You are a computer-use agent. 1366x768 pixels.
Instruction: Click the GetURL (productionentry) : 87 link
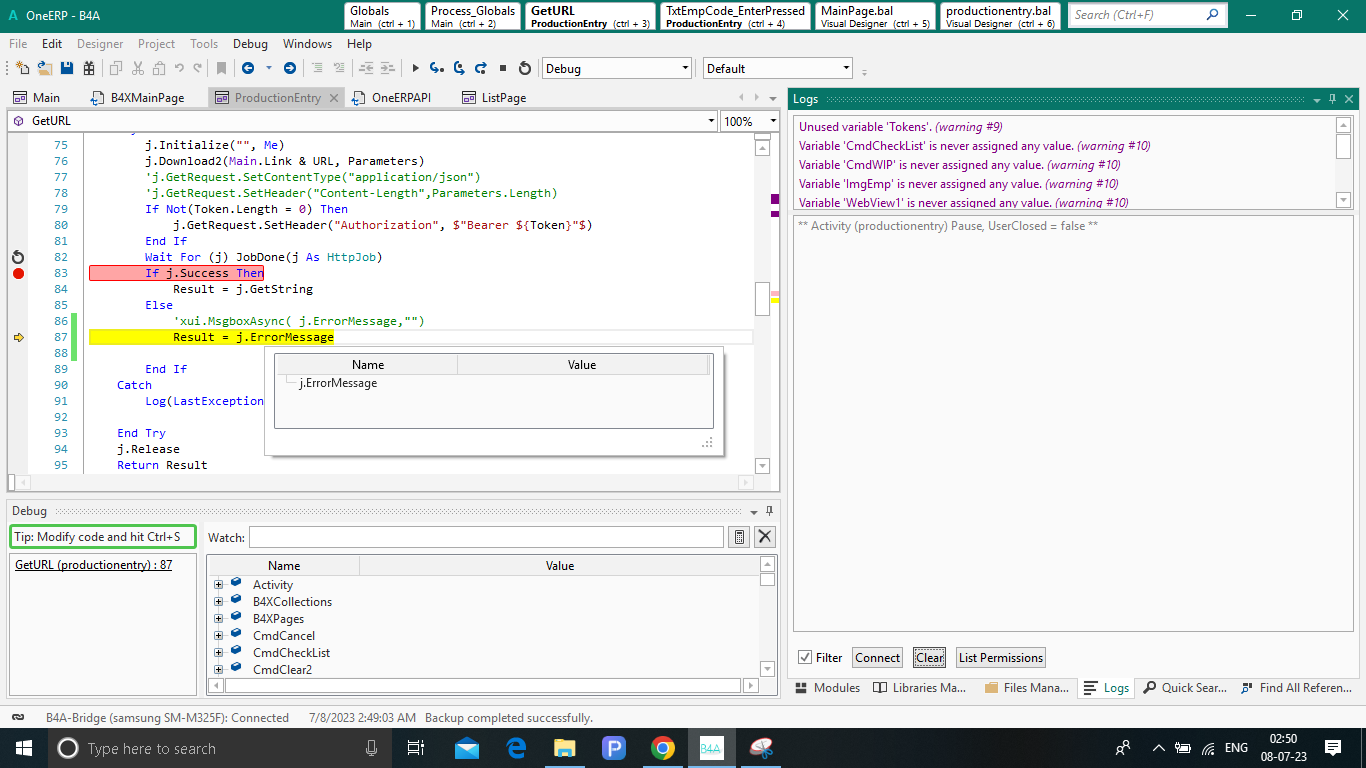[93, 565]
